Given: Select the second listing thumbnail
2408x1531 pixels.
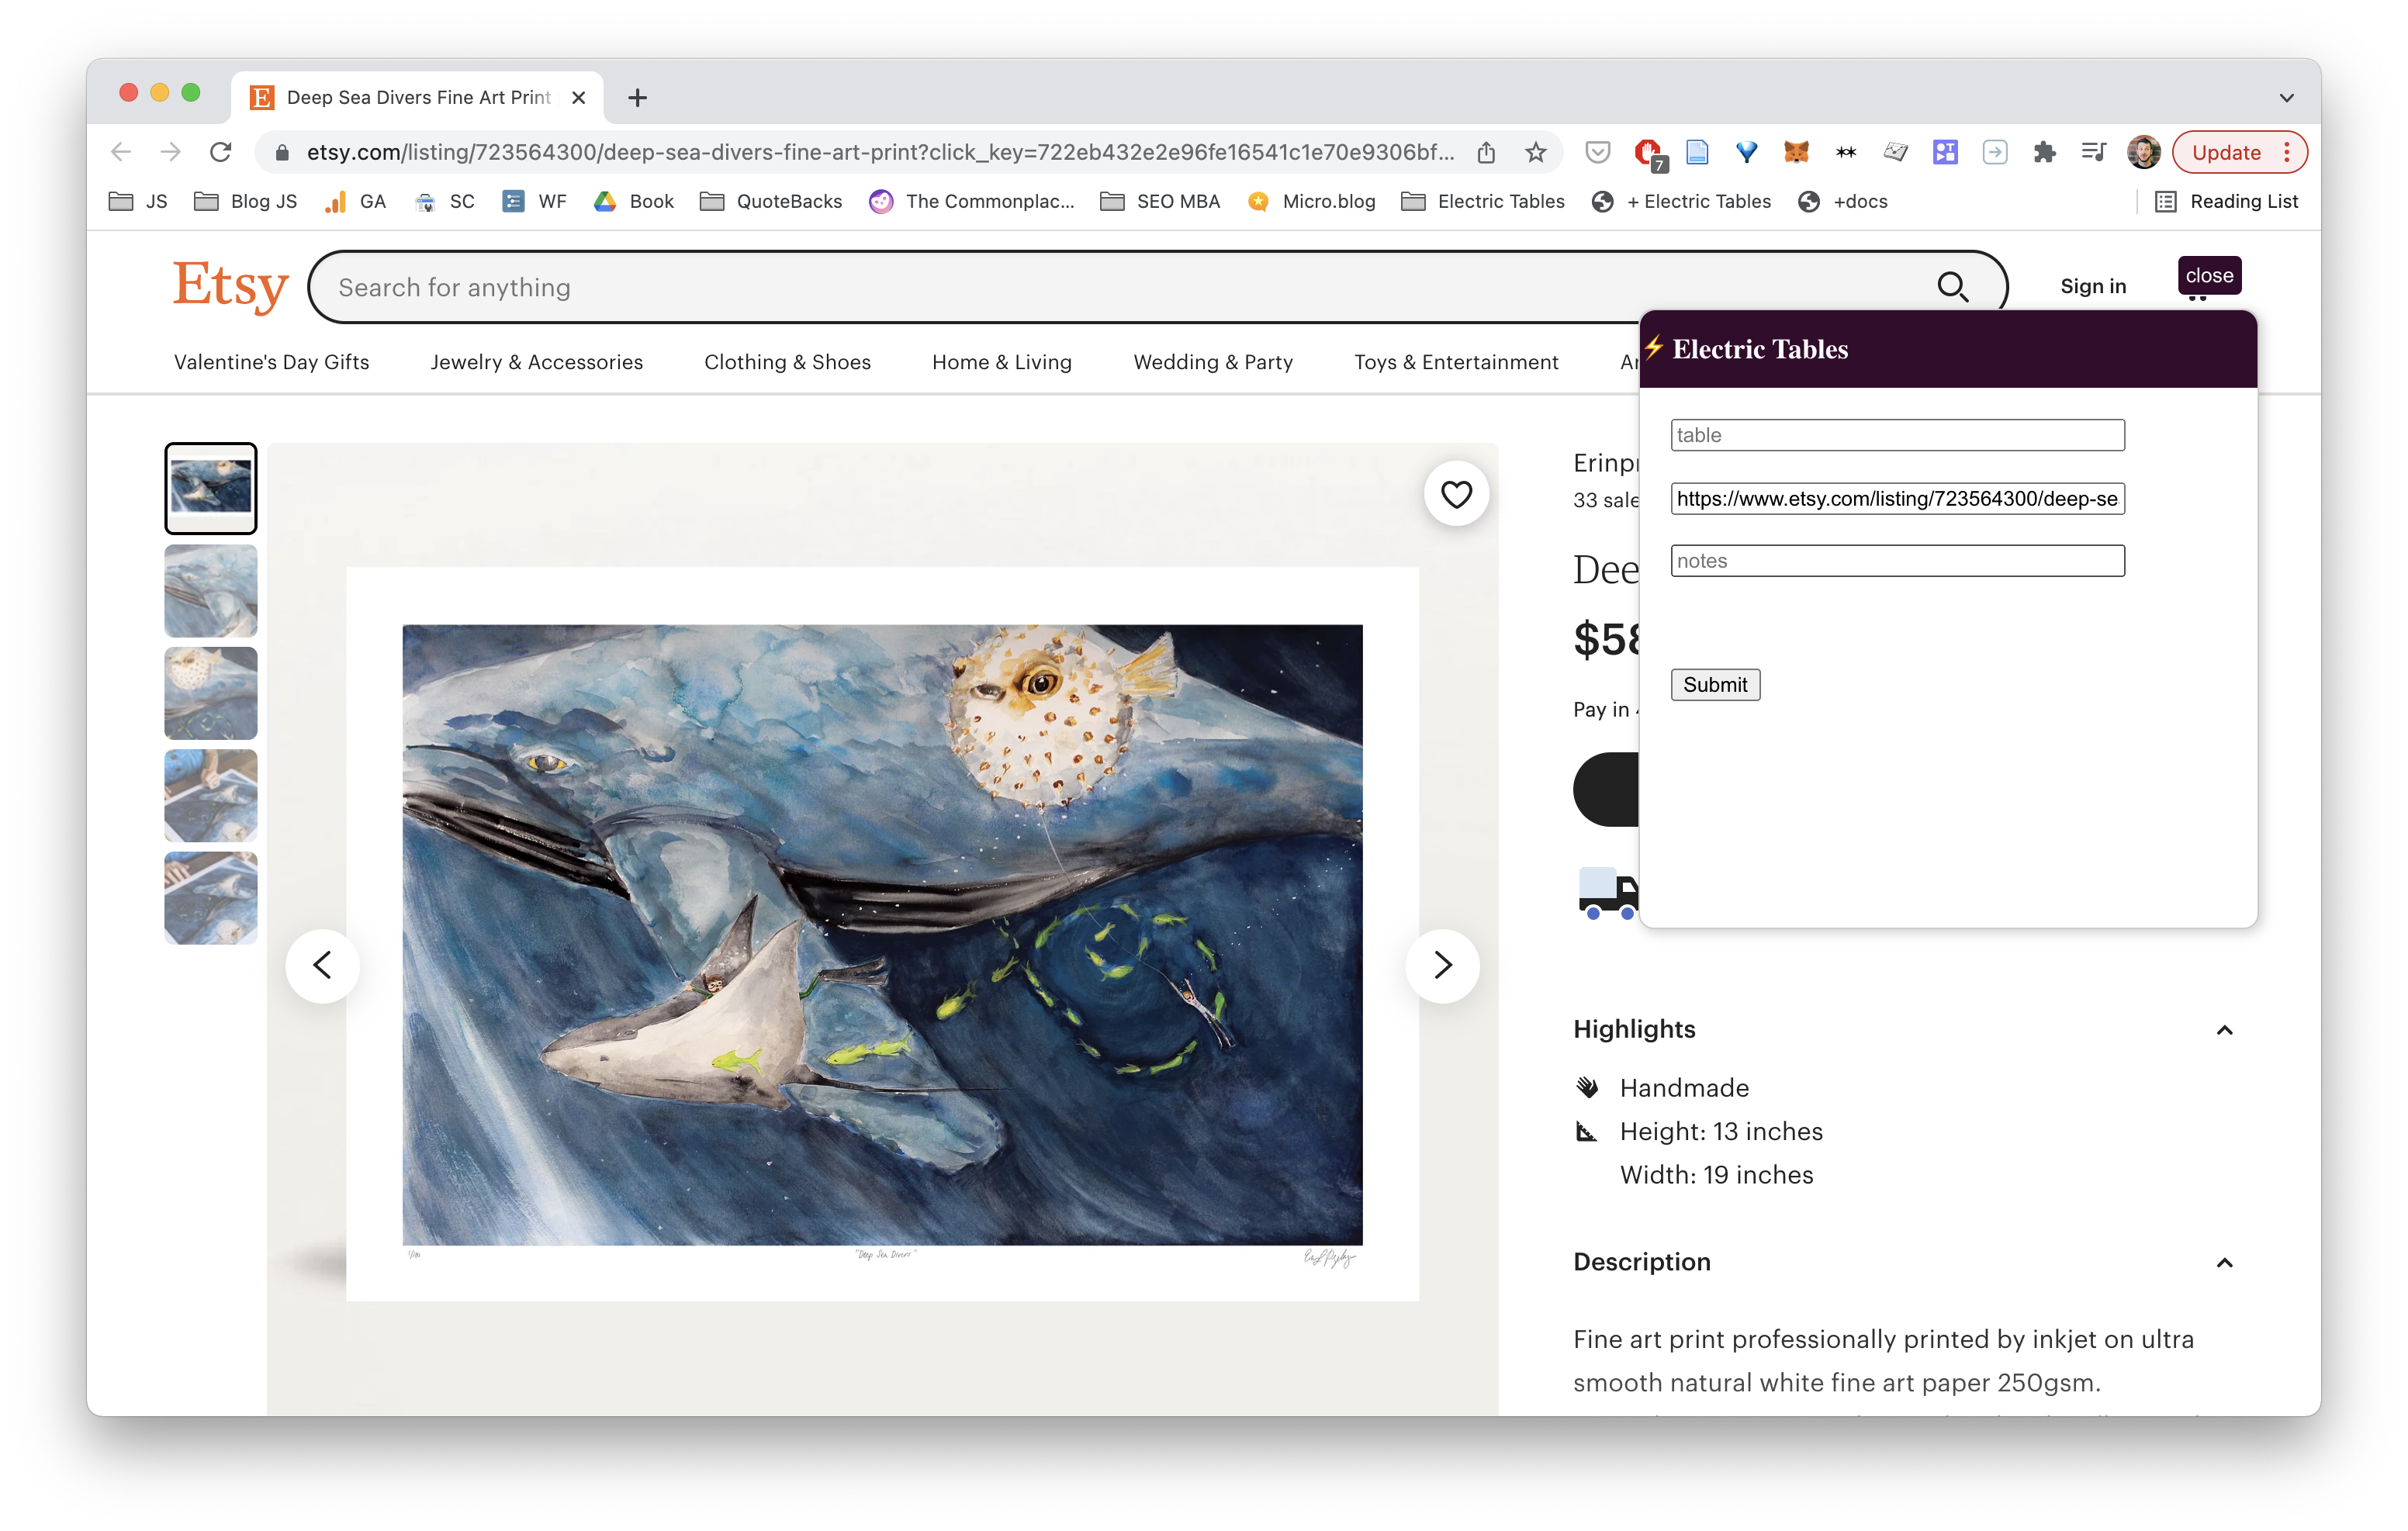Looking at the screenshot, I should tap(211, 591).
